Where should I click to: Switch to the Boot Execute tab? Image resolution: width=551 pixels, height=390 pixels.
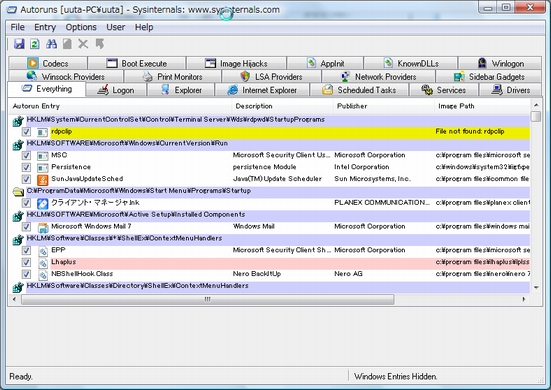point(137,63)
